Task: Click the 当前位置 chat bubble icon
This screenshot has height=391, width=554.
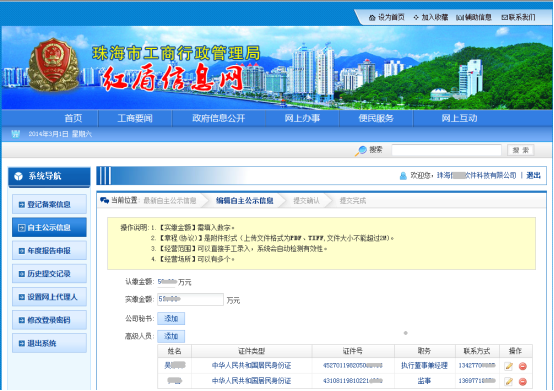Action: (x=105, y=200)
